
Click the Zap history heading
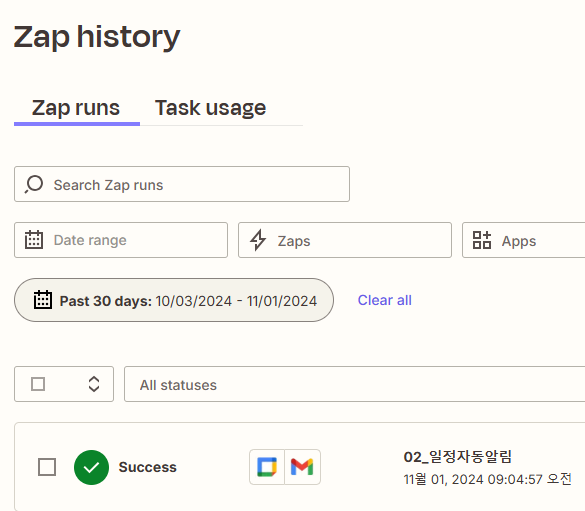(97, 37)
